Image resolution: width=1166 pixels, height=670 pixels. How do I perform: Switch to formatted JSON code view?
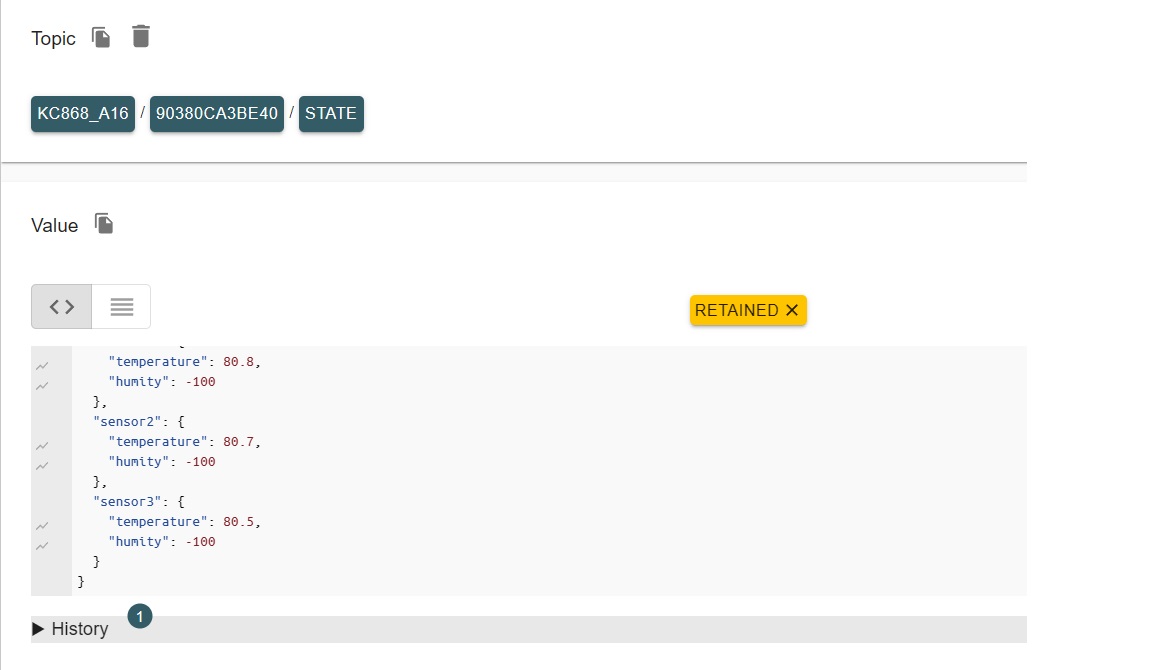62,307
